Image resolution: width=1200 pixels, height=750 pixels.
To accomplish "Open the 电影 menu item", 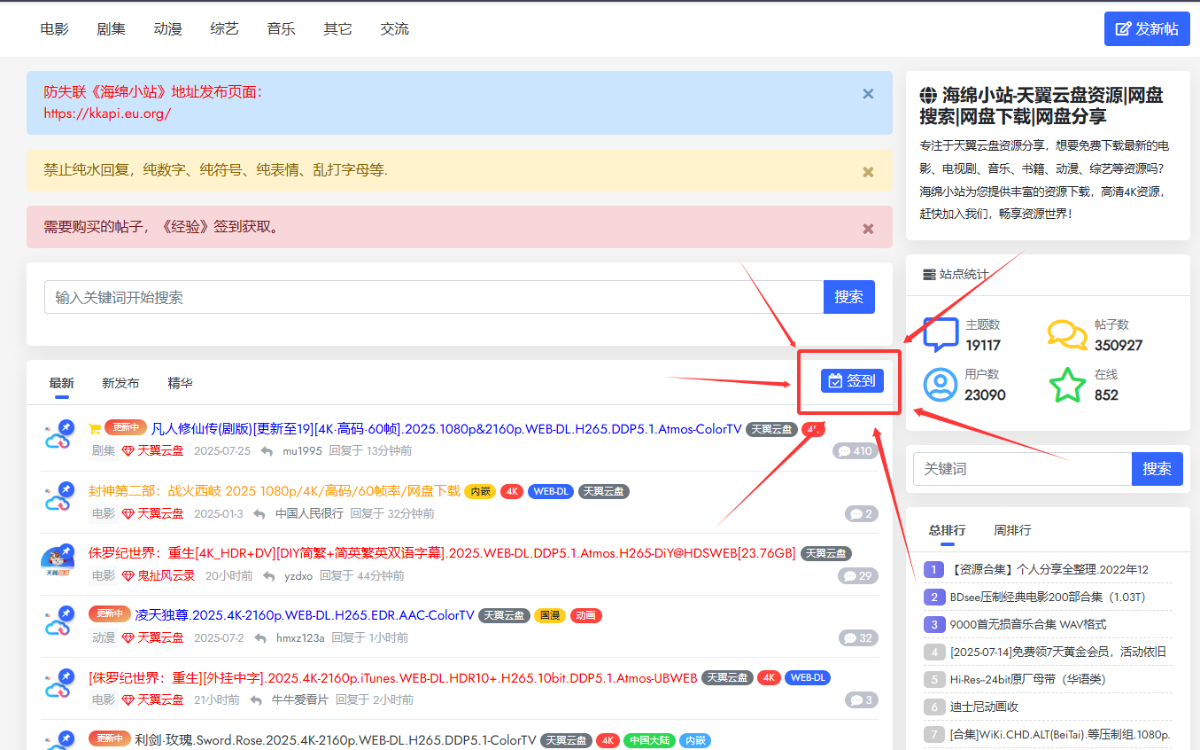I will point(54,29).
